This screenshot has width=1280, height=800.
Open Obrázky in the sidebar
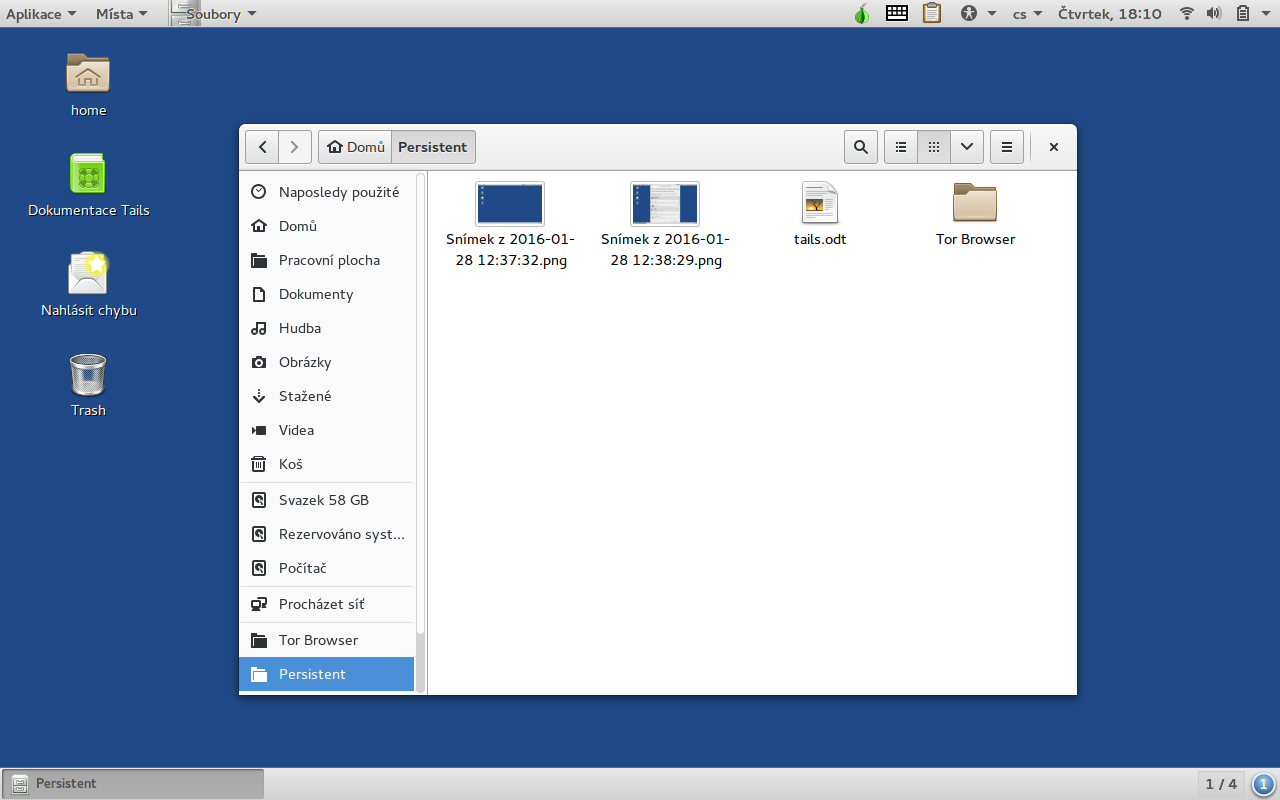[326, 362]
